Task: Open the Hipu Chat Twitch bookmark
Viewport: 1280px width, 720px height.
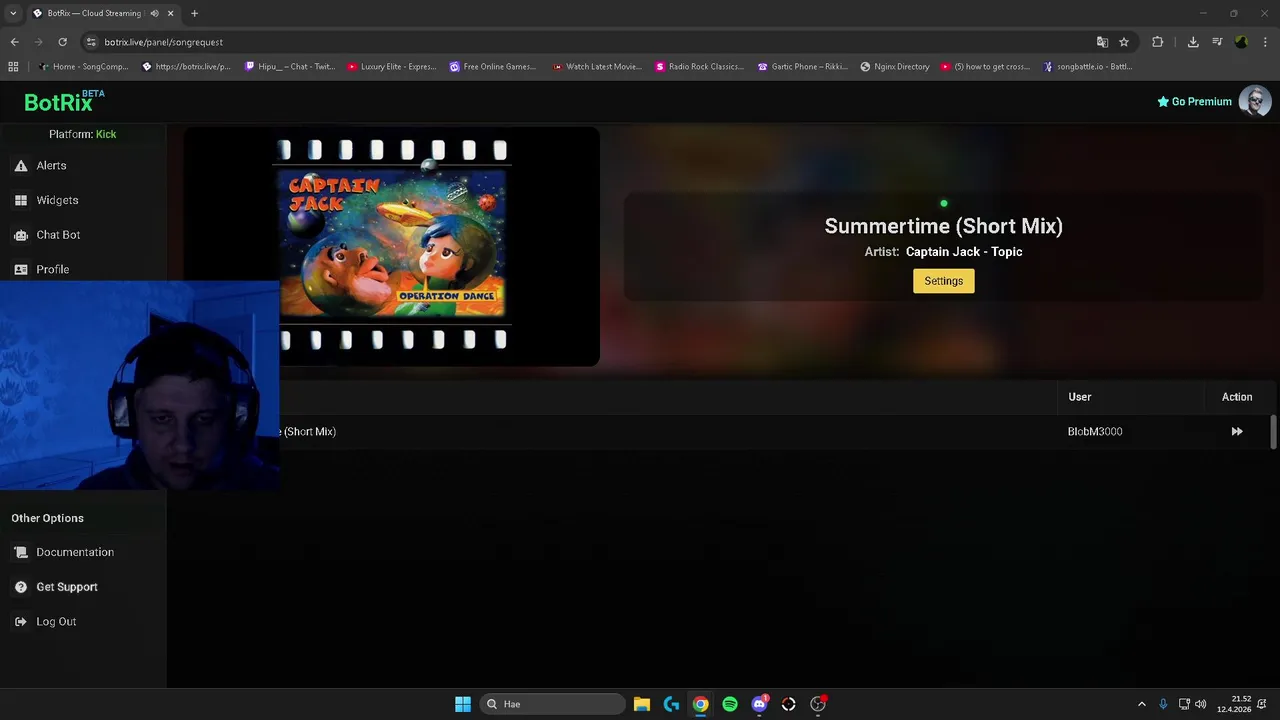Action: coord(291,67)
